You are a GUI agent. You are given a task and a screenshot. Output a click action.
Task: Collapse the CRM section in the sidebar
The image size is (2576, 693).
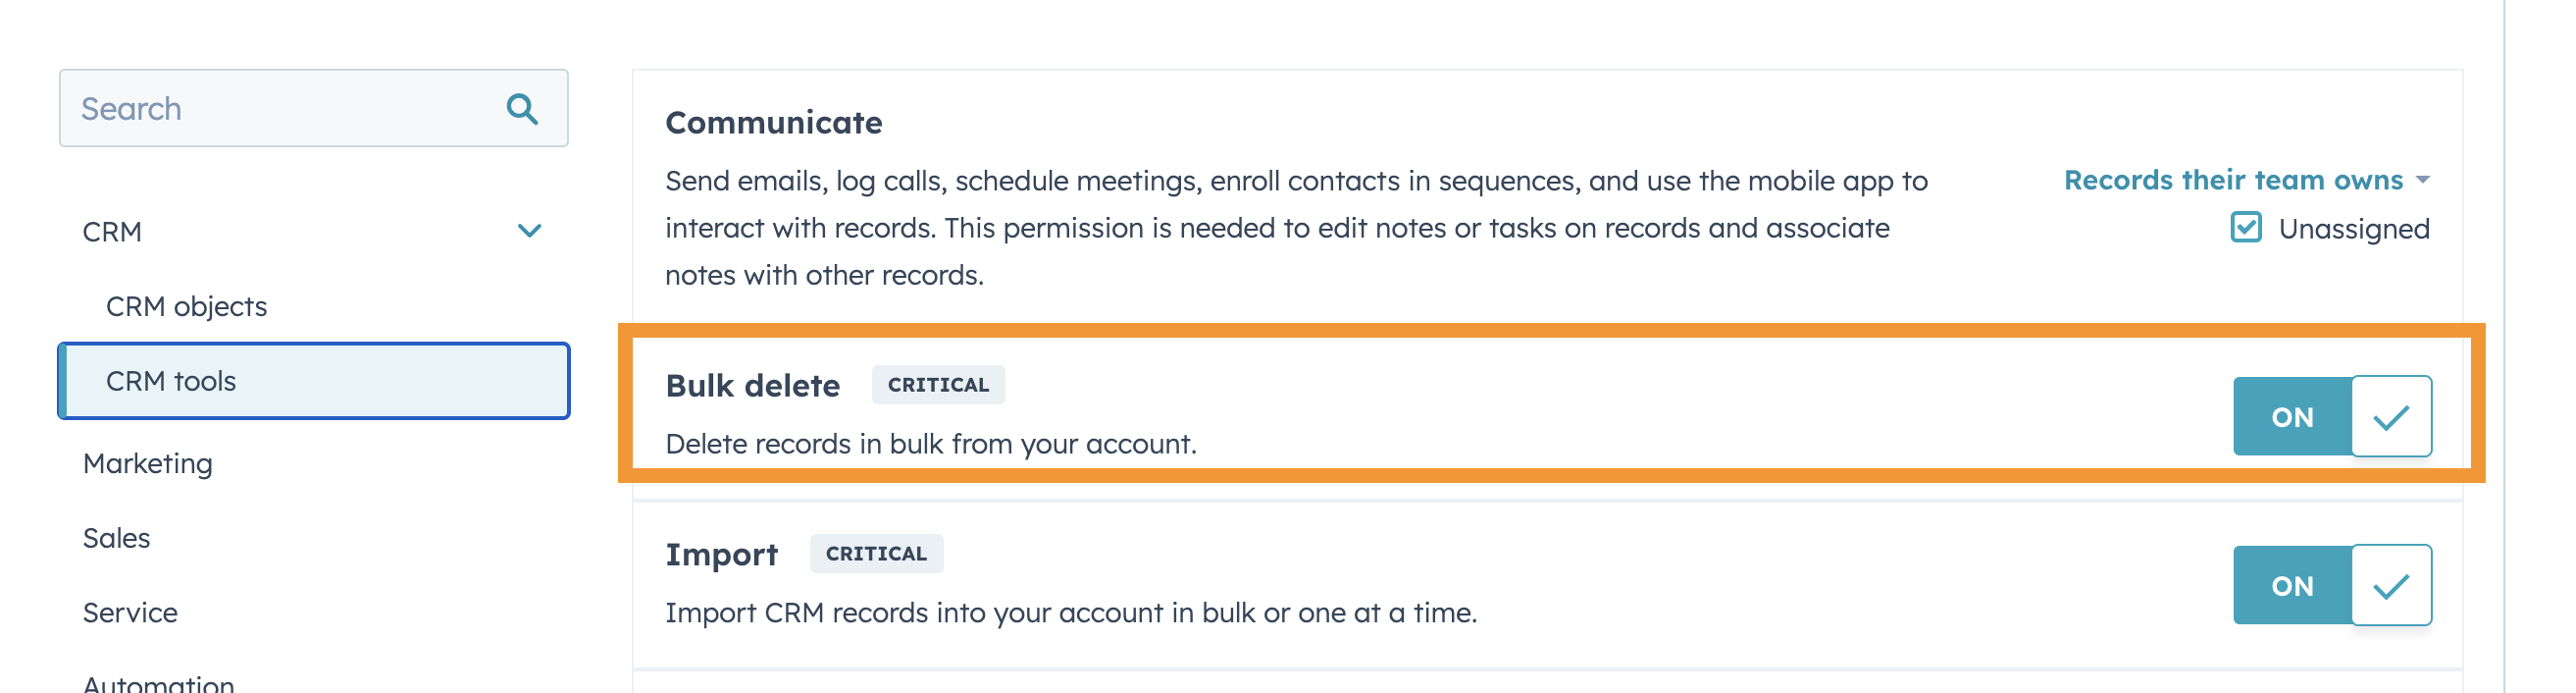coord(531,231)
